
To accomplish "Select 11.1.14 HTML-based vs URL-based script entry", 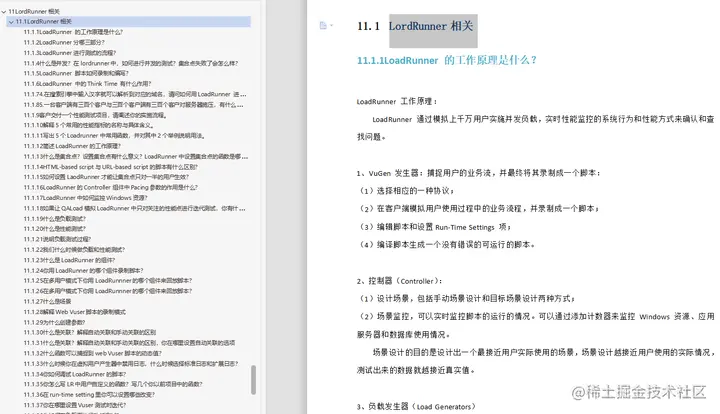I will click(x=111, y=167).
